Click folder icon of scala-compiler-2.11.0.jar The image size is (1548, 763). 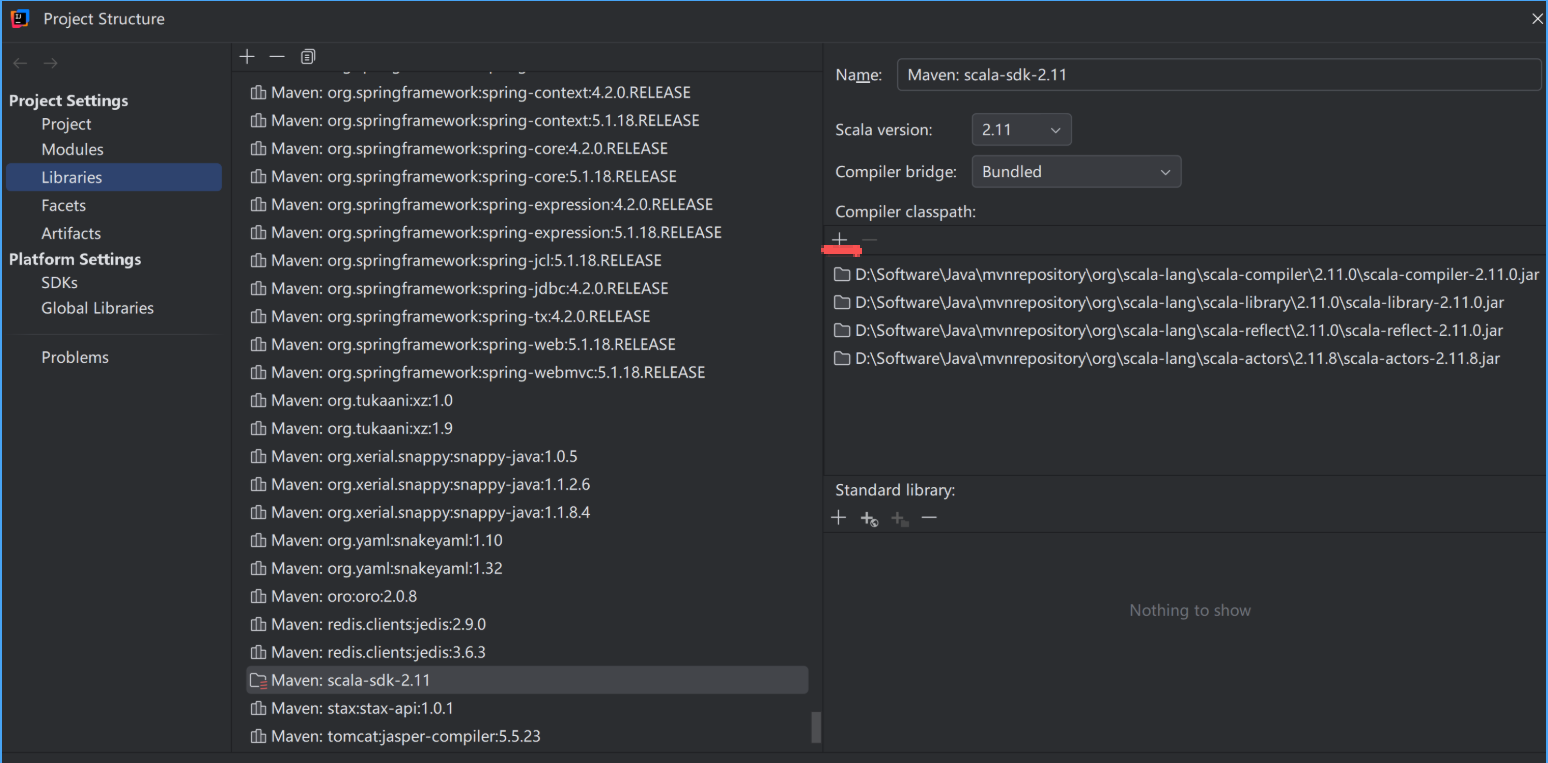[x=842, y=274]
